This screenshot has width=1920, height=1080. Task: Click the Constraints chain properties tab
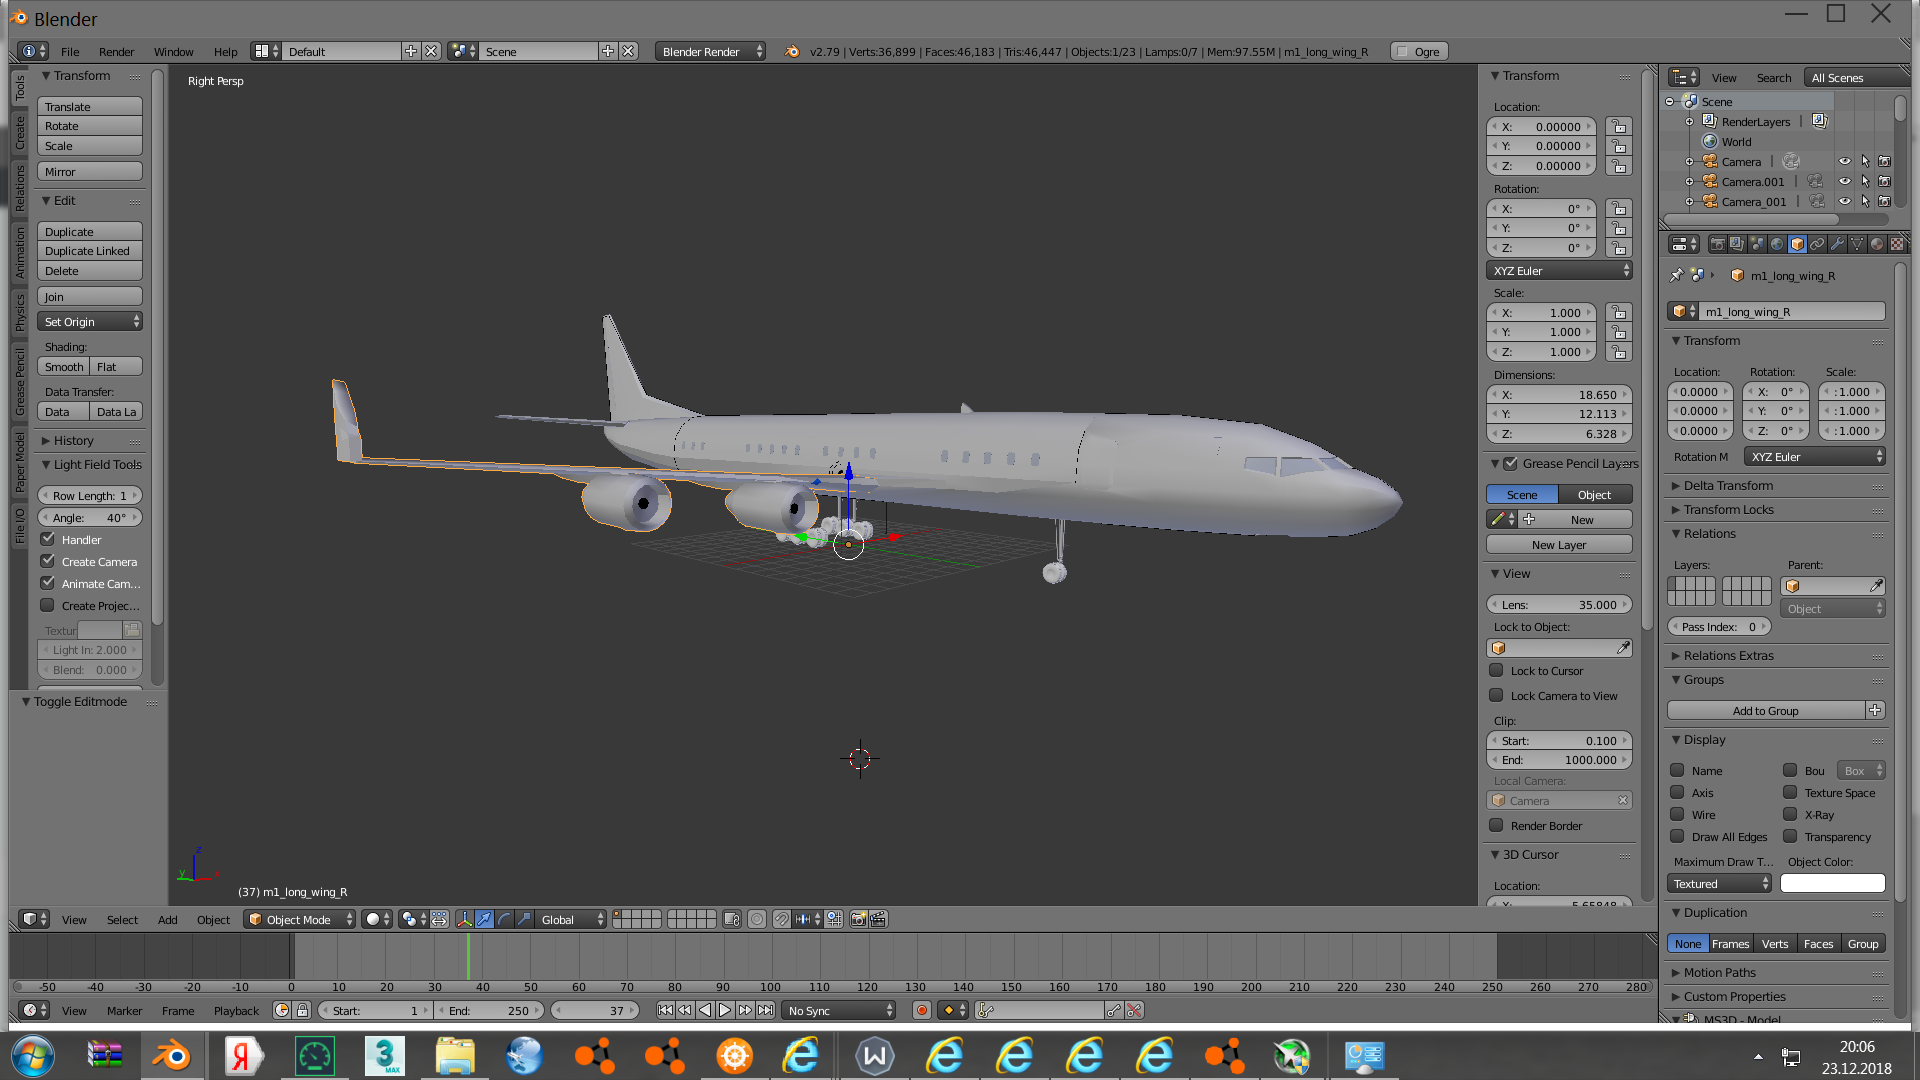[x=1817, y=244]
